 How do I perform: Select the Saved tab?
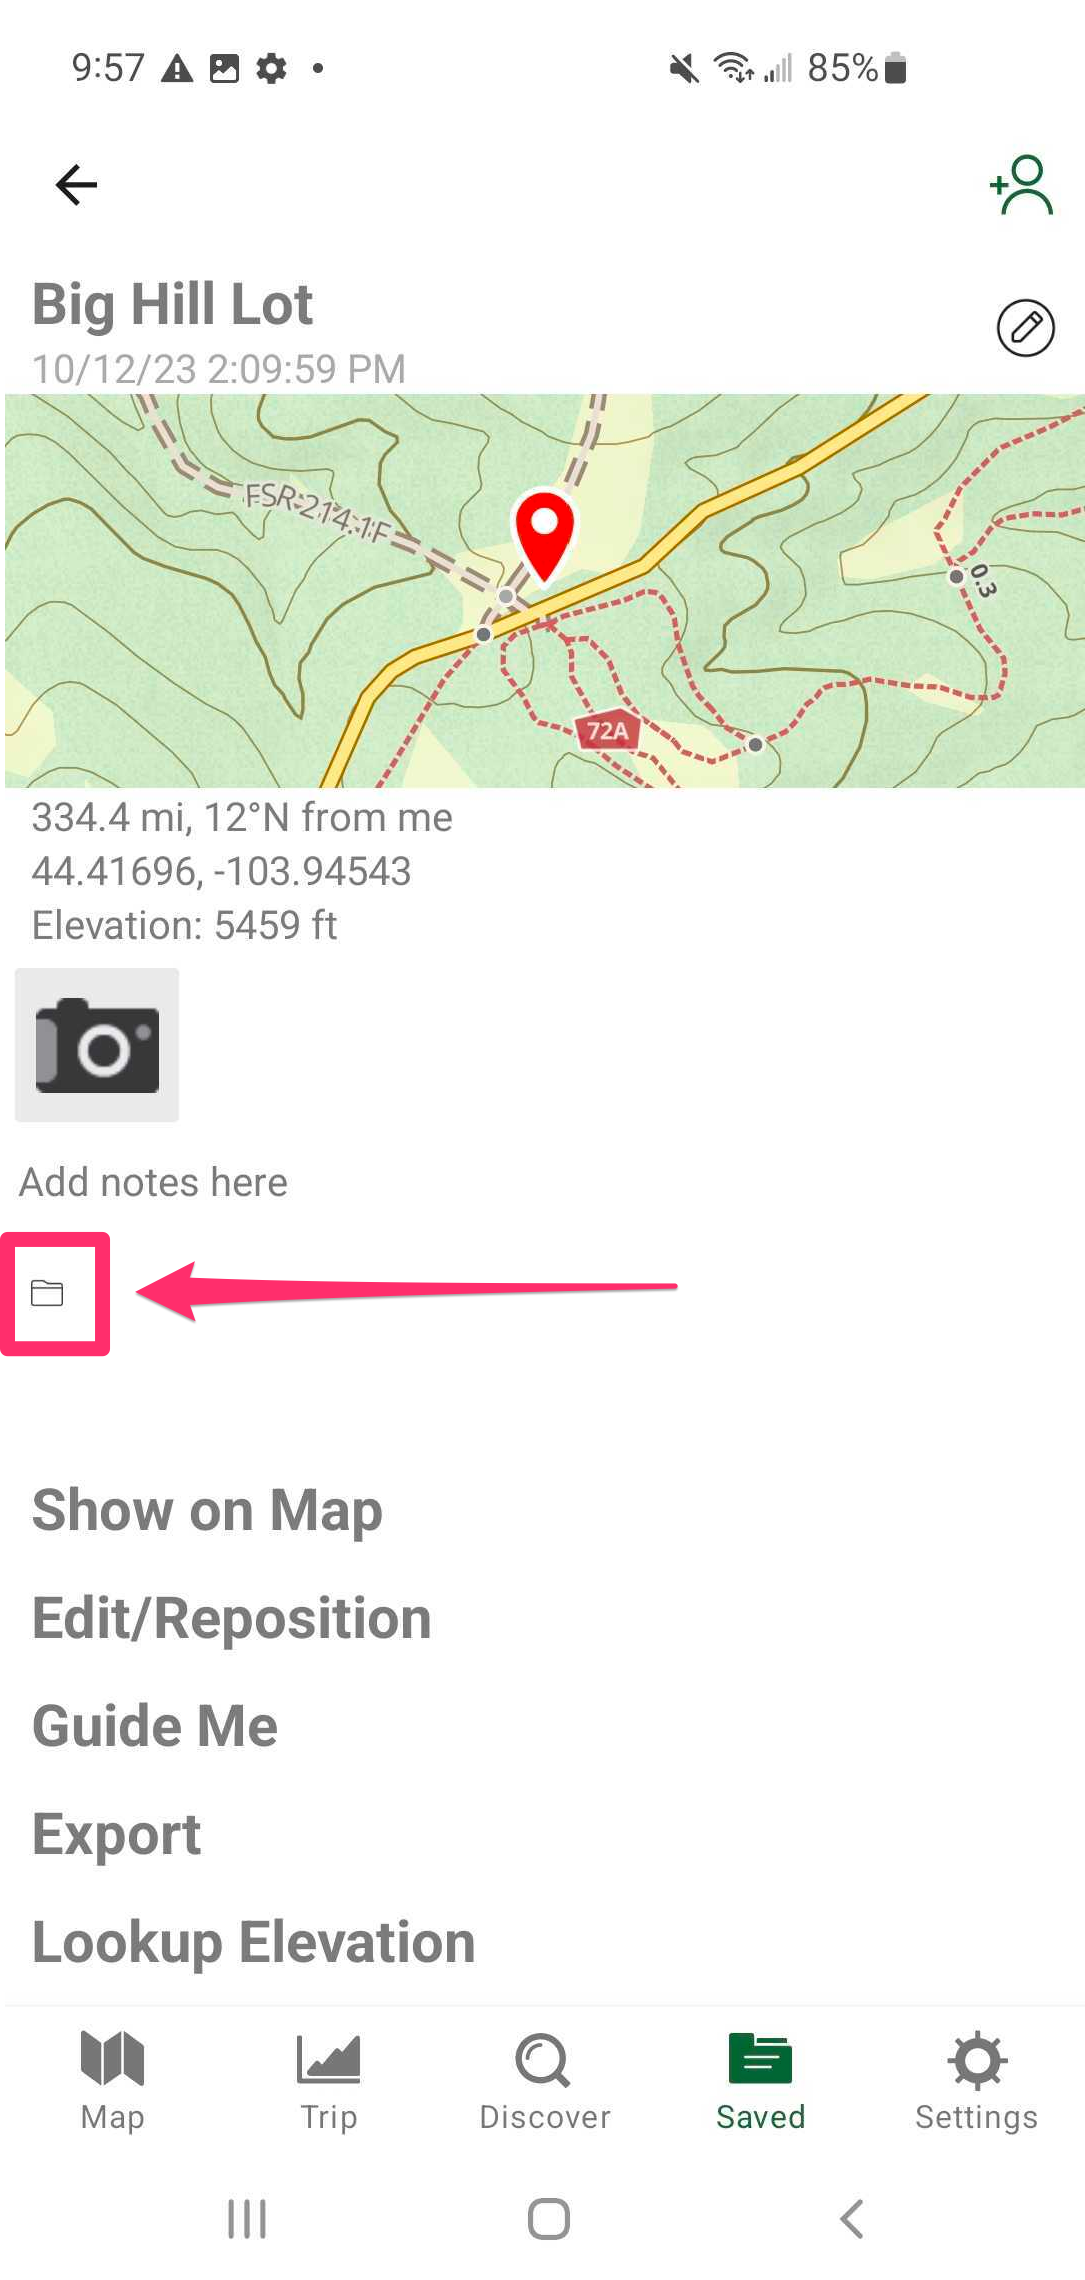pyautogui.click(x=760, y=2079)
